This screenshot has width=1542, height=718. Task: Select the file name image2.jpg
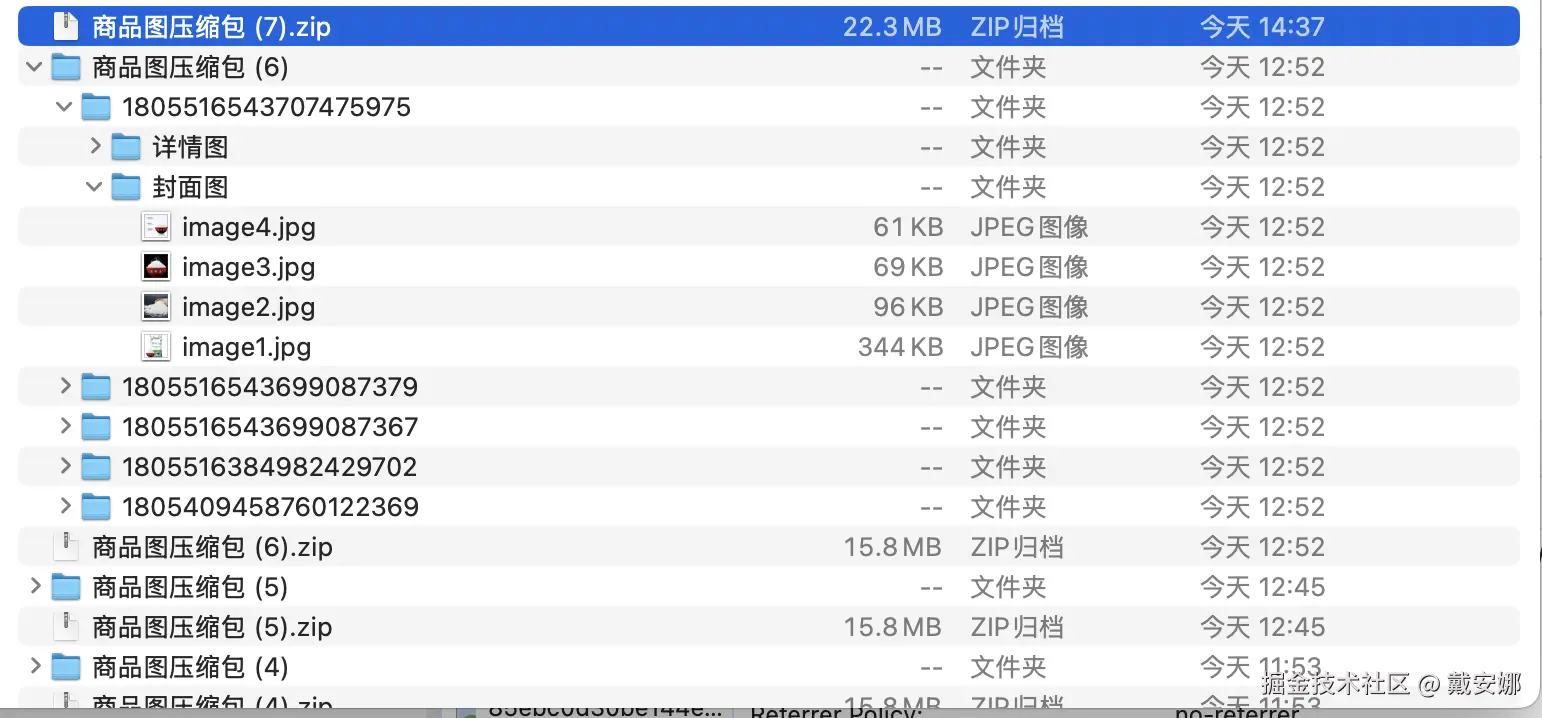[249, 308]
